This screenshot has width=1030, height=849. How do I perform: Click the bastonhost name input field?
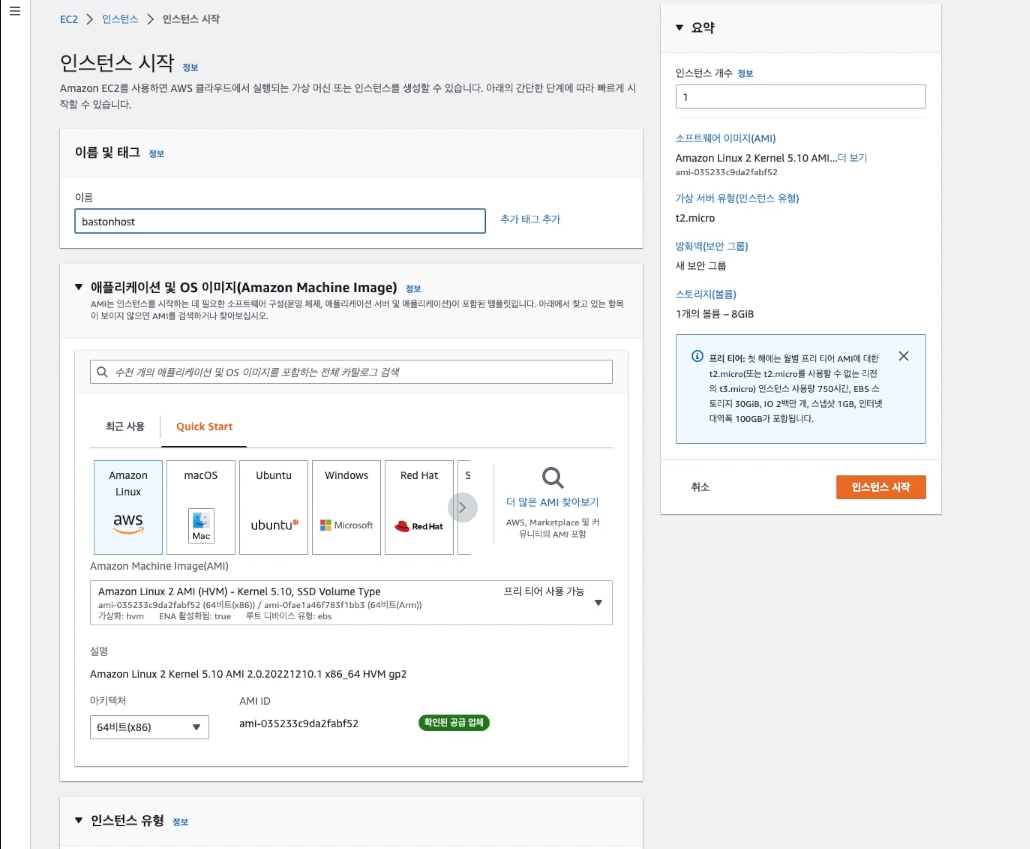pos(280,221)
